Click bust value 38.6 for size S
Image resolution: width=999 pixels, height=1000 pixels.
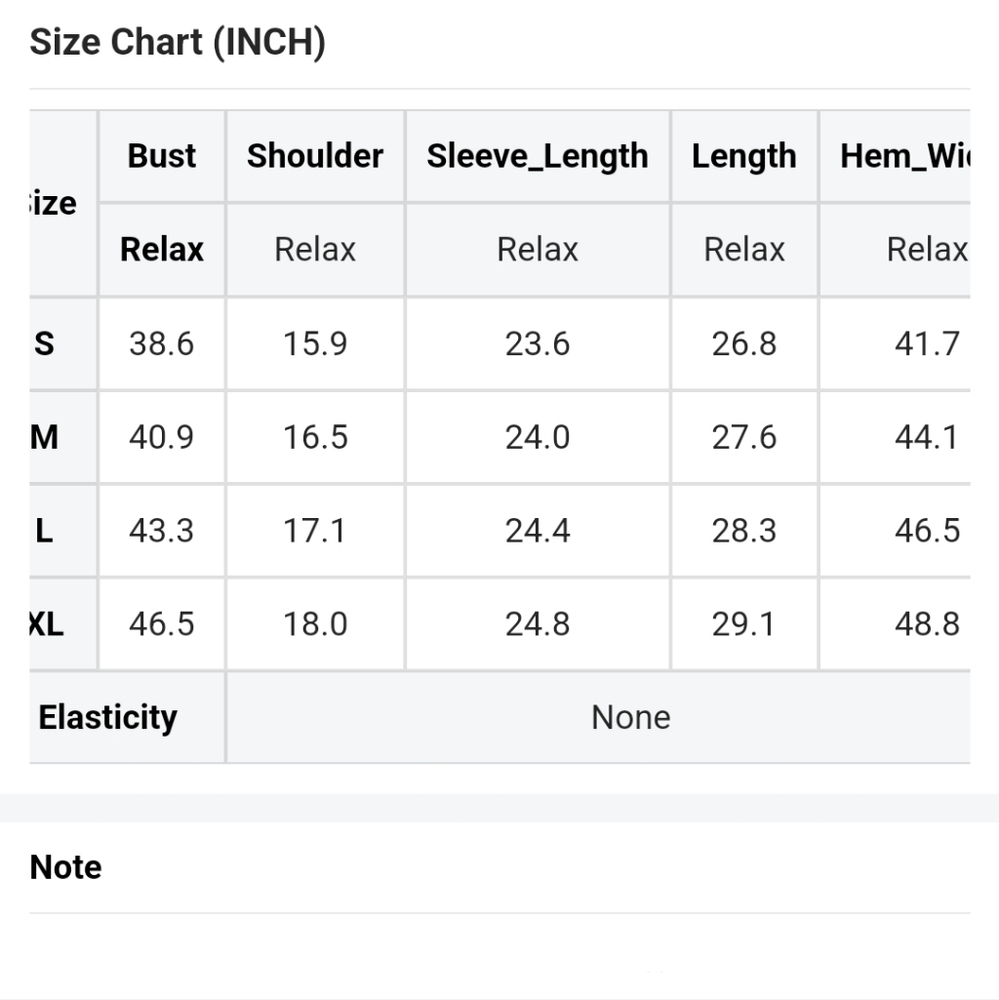[162, 344]
